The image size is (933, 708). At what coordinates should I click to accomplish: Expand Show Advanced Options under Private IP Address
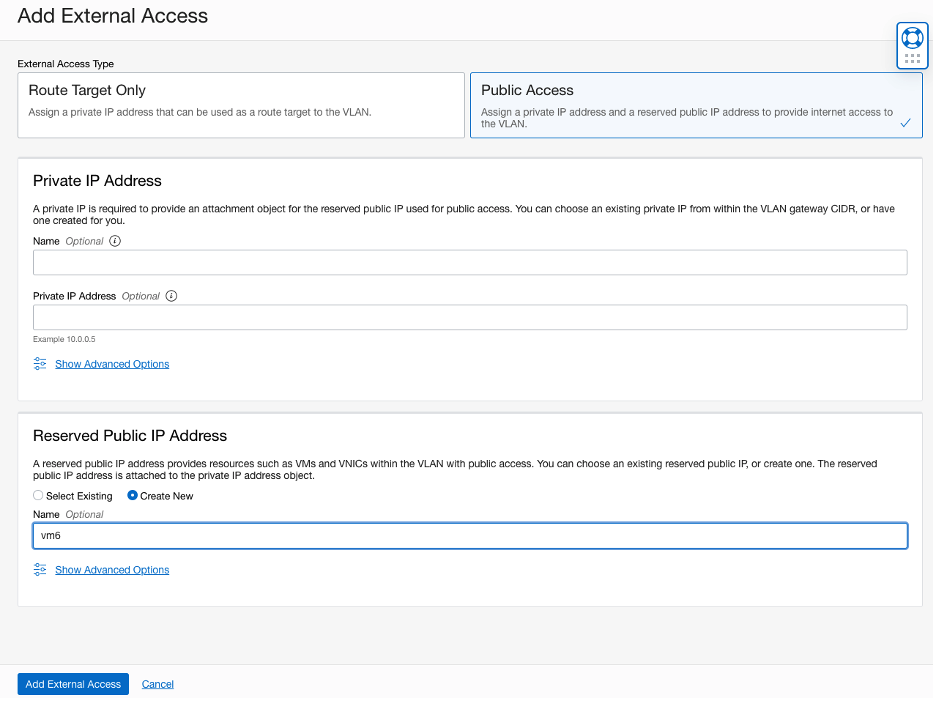[112, 363]
